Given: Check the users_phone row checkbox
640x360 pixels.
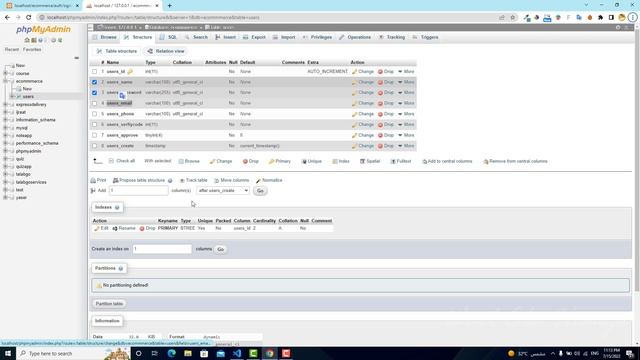Looking at the screenshot, I should click(94, 114).
